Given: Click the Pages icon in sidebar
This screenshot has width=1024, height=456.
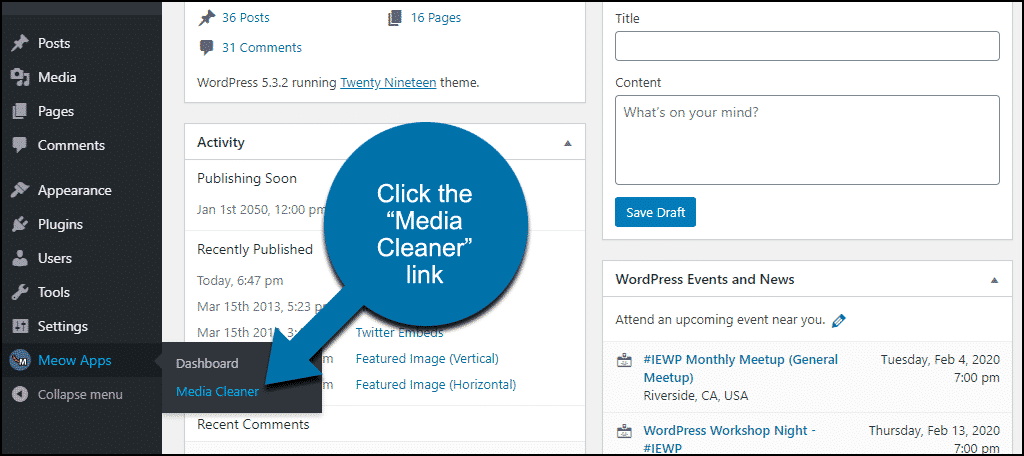Looking at the screenshot, I should point(20,111).
